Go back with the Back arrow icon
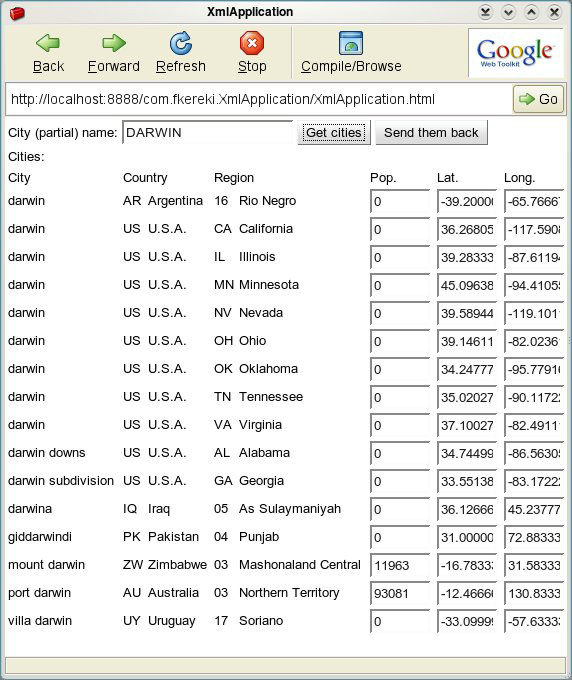Viewport: 572px width, 680px height. (x=48, y=43)
